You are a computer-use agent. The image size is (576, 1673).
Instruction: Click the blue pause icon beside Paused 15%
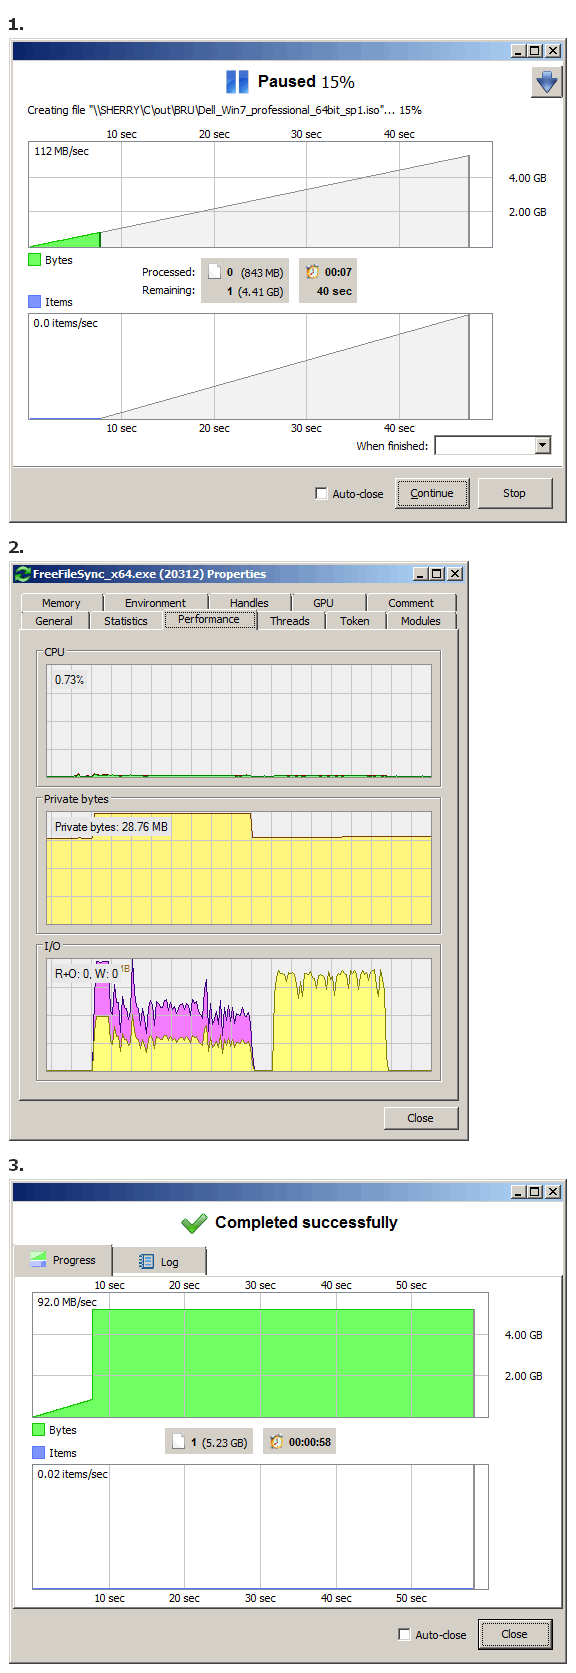pyautogui.click(x=236, y=82)
